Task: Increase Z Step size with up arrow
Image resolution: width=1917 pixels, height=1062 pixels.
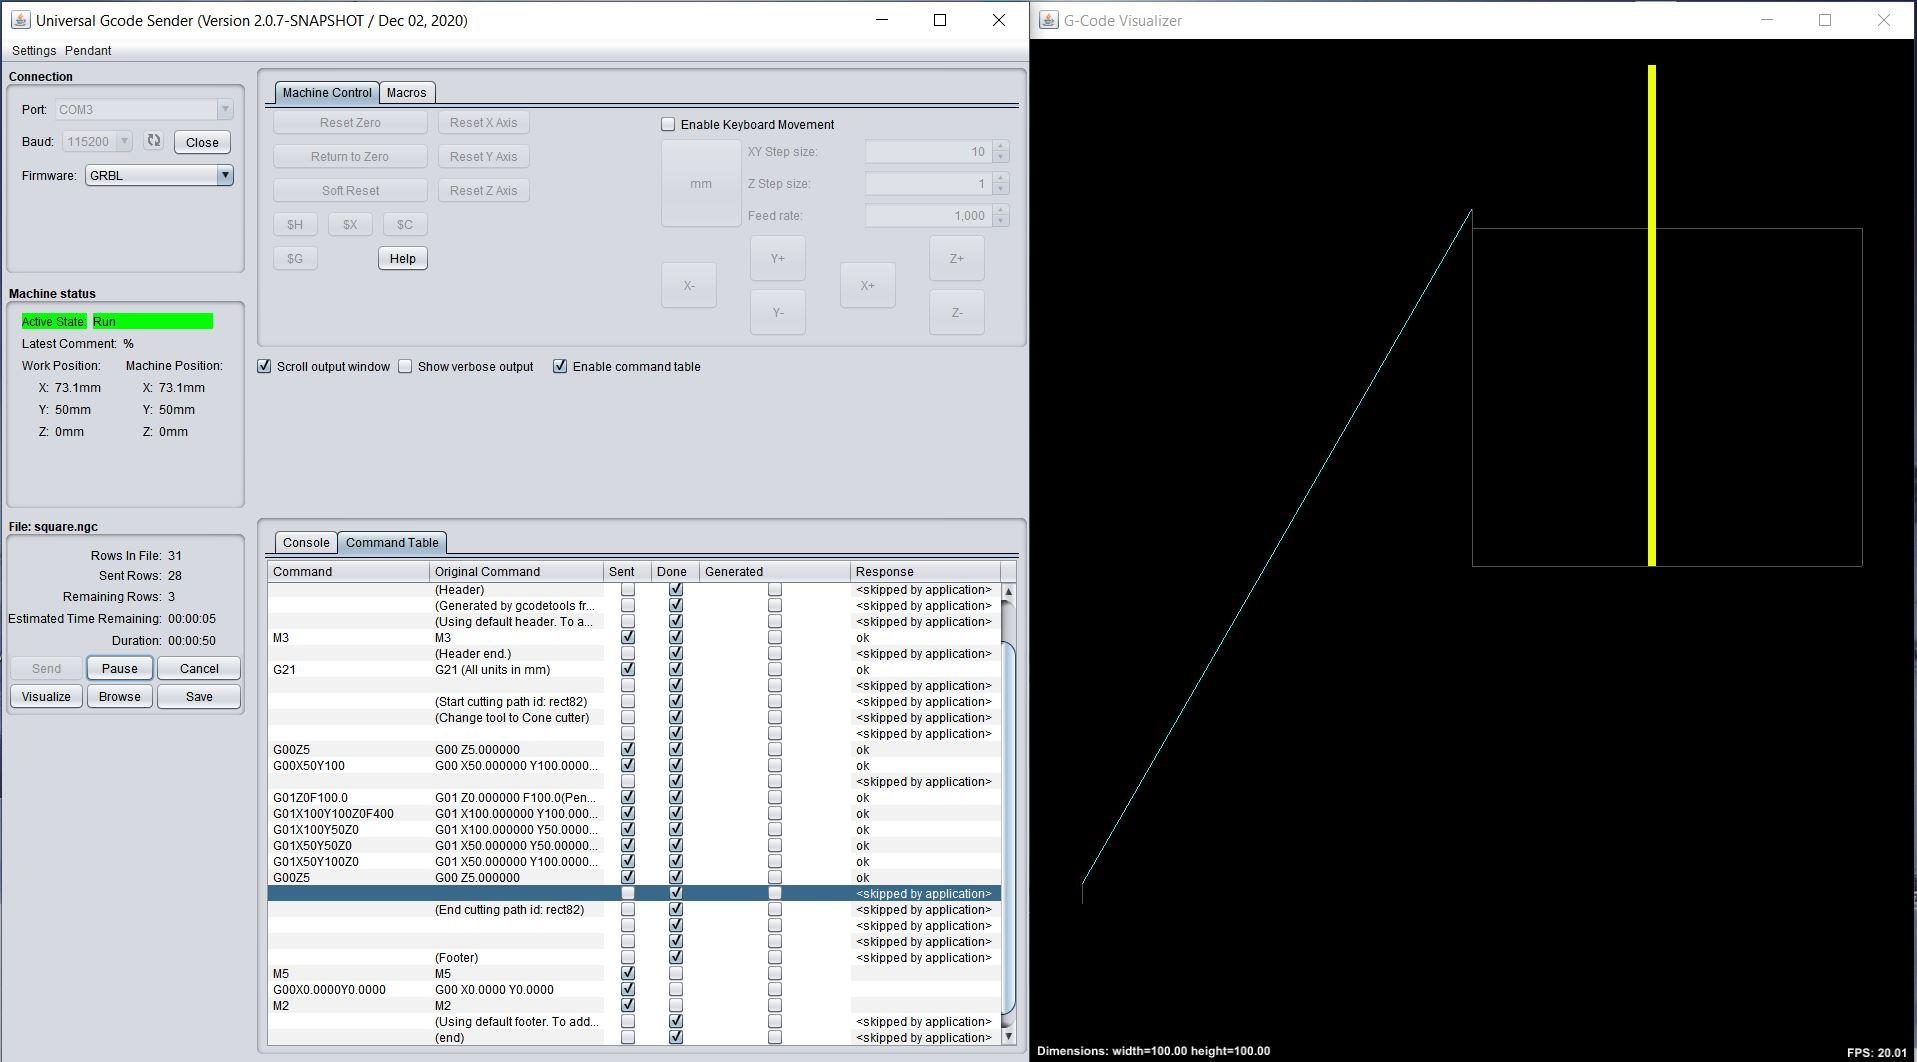Action: point(1001,178)
